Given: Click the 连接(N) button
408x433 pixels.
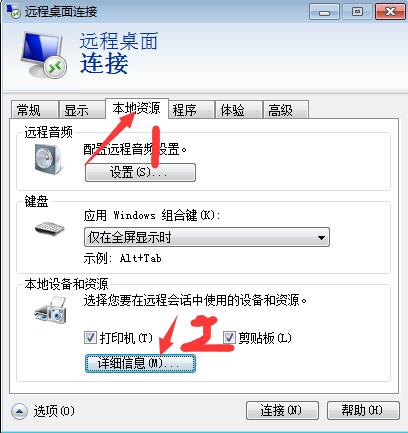Looking at the screenshot, I should (282, 410).
